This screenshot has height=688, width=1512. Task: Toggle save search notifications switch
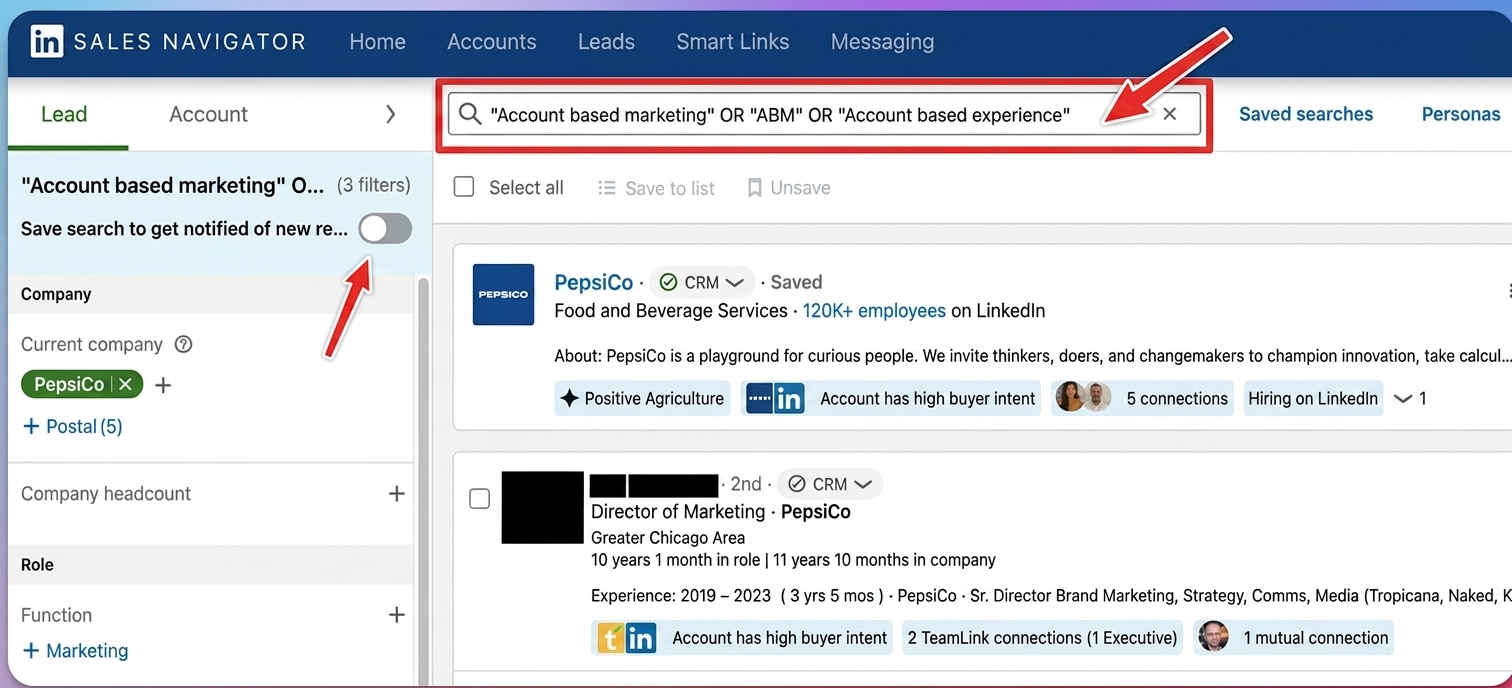(385, 229)
